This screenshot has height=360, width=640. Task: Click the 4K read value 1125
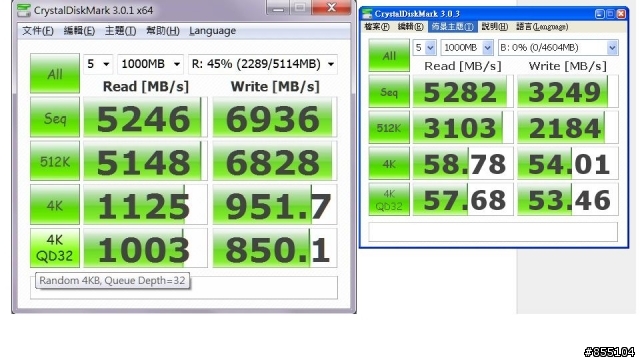tap(145, 204)
